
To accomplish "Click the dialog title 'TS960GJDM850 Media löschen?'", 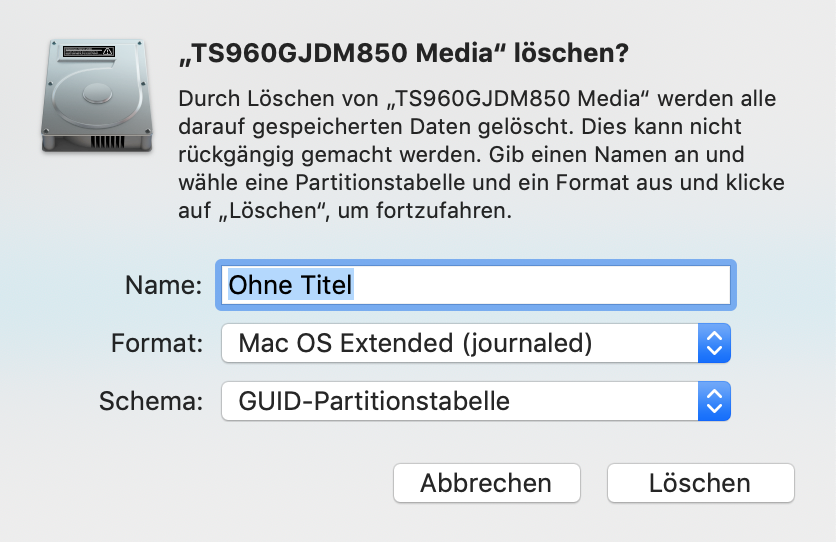I will (x=404, y=53).
